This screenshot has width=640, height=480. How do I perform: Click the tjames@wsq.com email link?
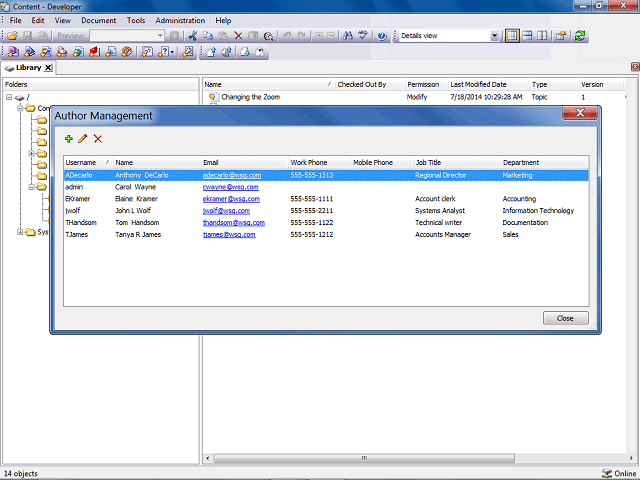pos(229,234)
